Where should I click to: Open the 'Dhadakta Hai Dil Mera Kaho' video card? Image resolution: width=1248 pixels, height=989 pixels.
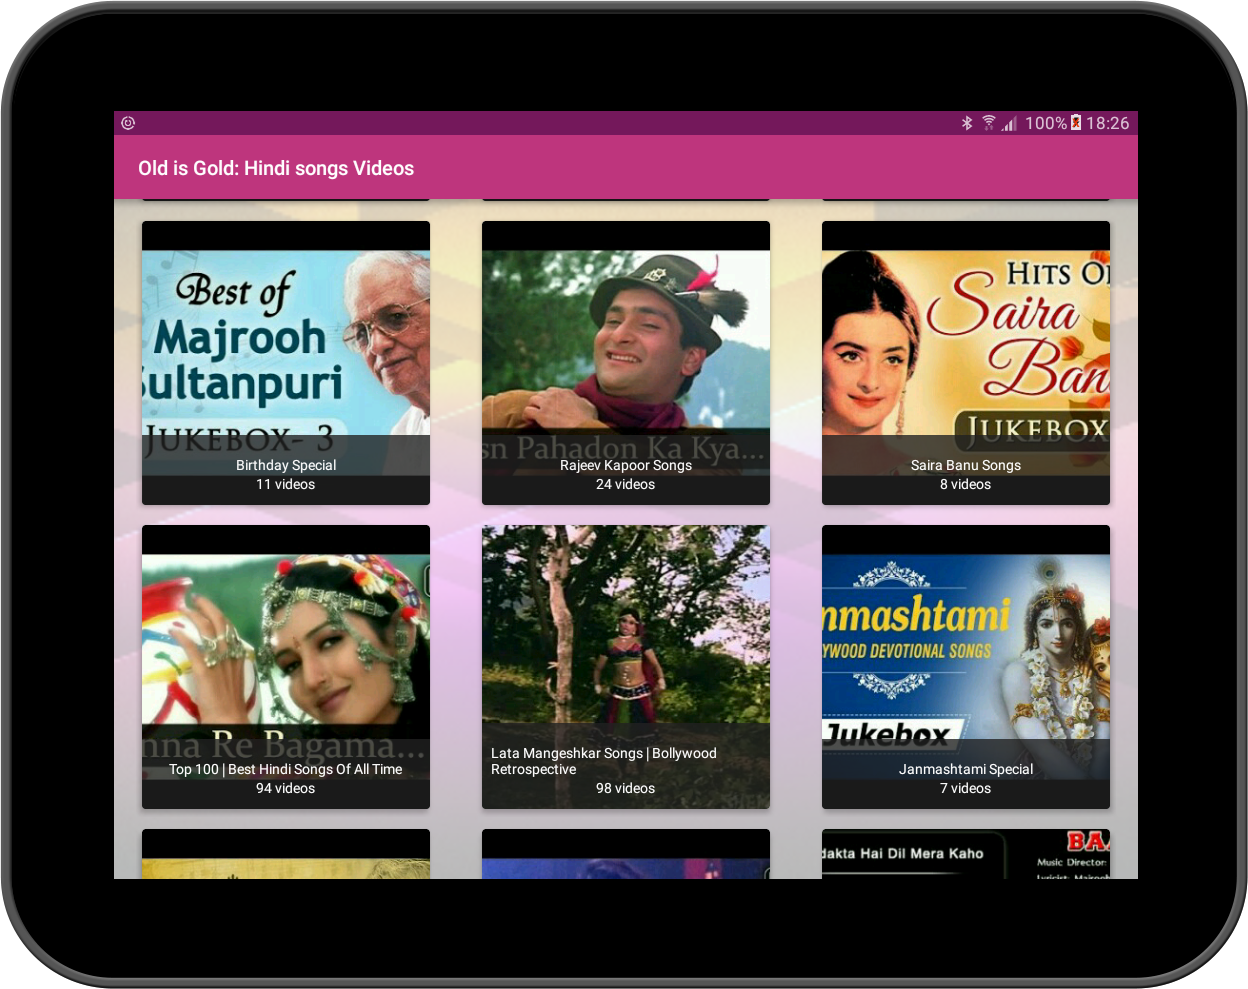coord(966,854)
